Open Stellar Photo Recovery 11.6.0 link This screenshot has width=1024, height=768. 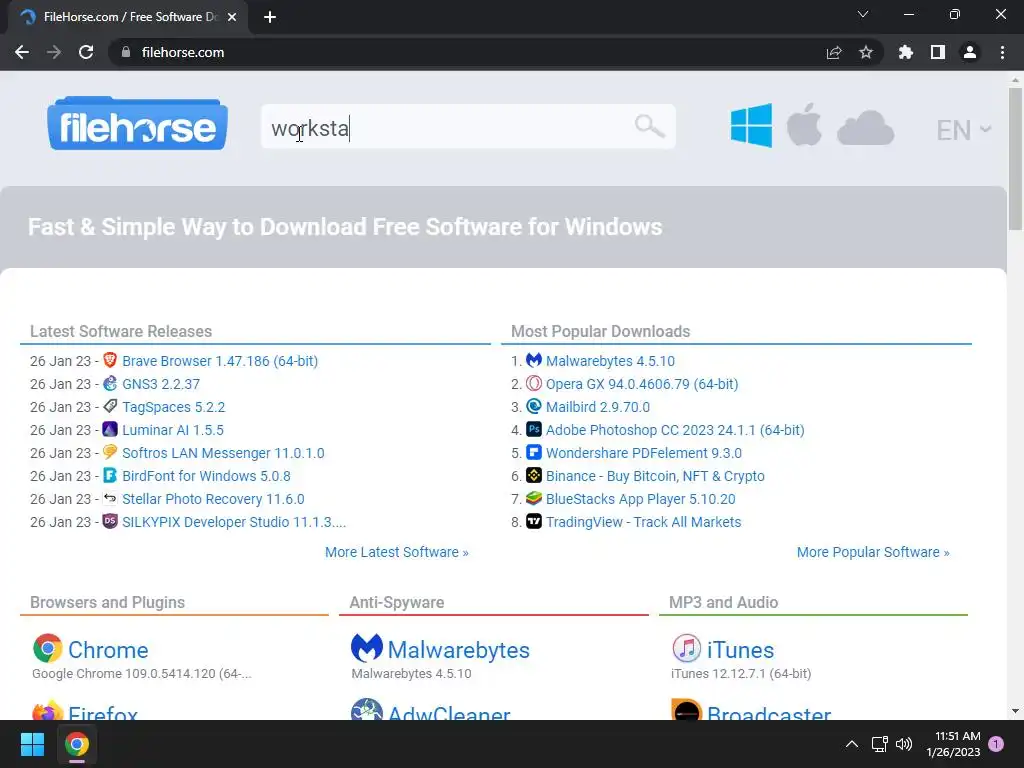(213, 499)
